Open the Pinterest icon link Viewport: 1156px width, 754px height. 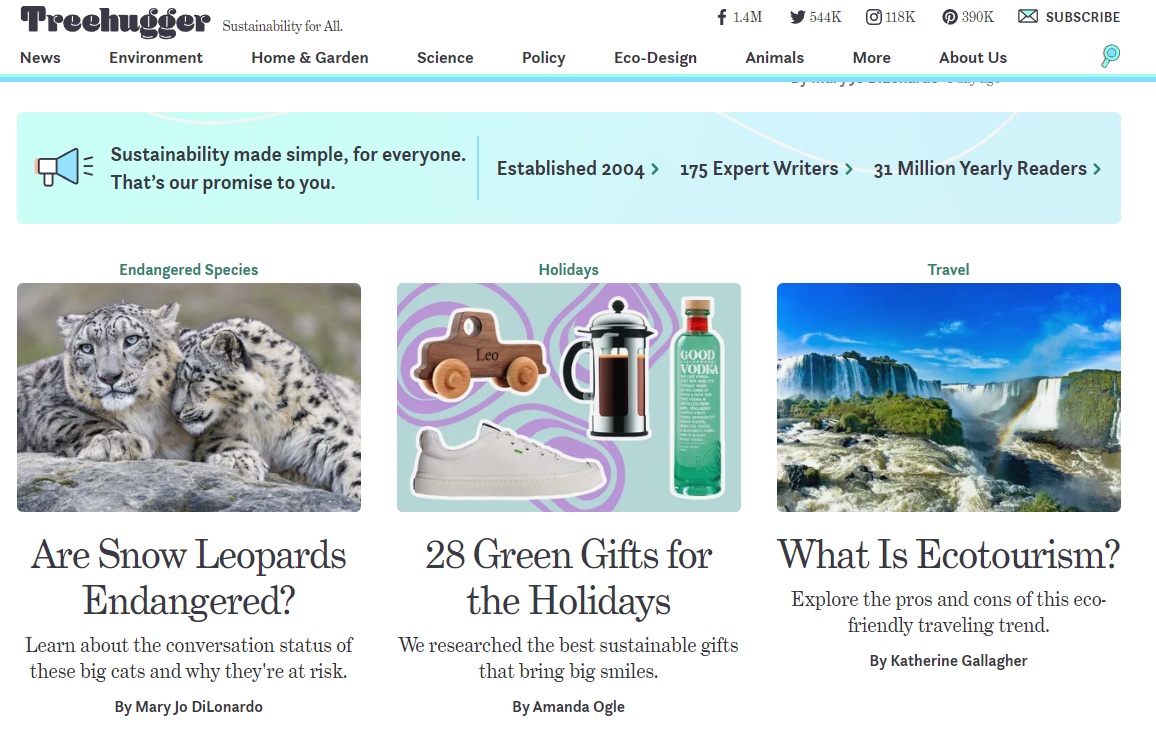coord(950,17)
